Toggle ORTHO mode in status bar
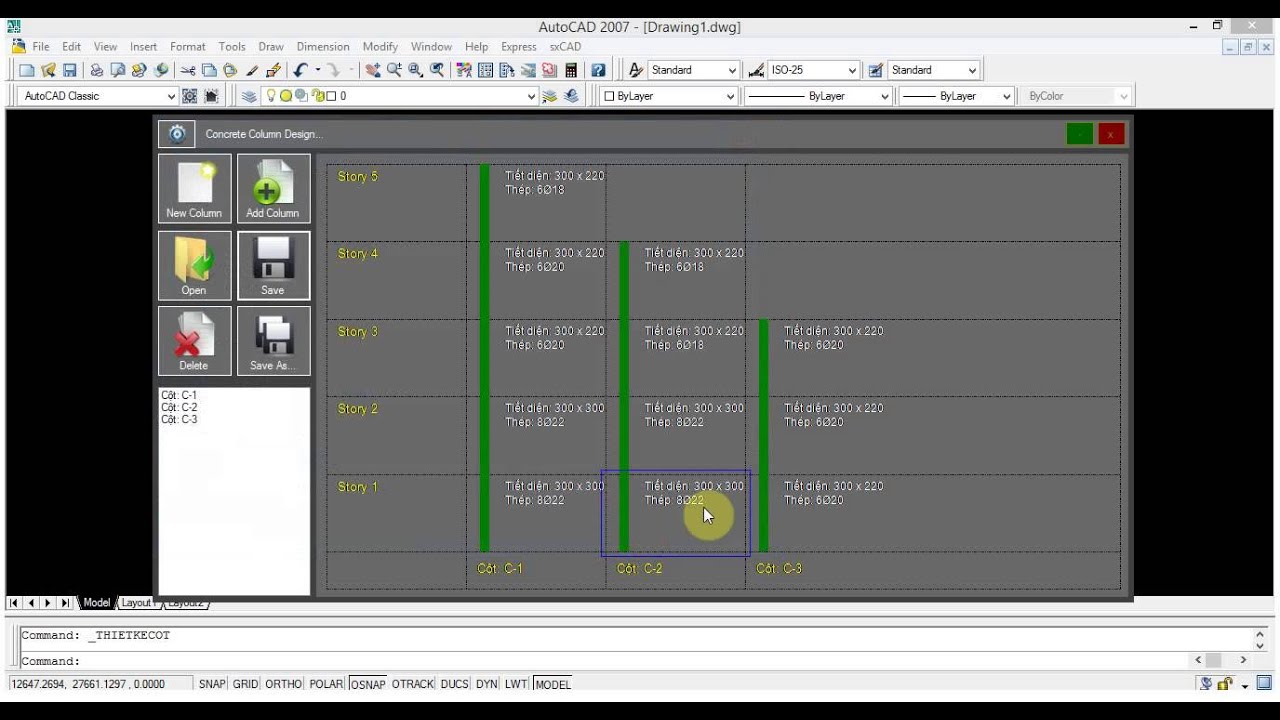 (x=283, y=684)
